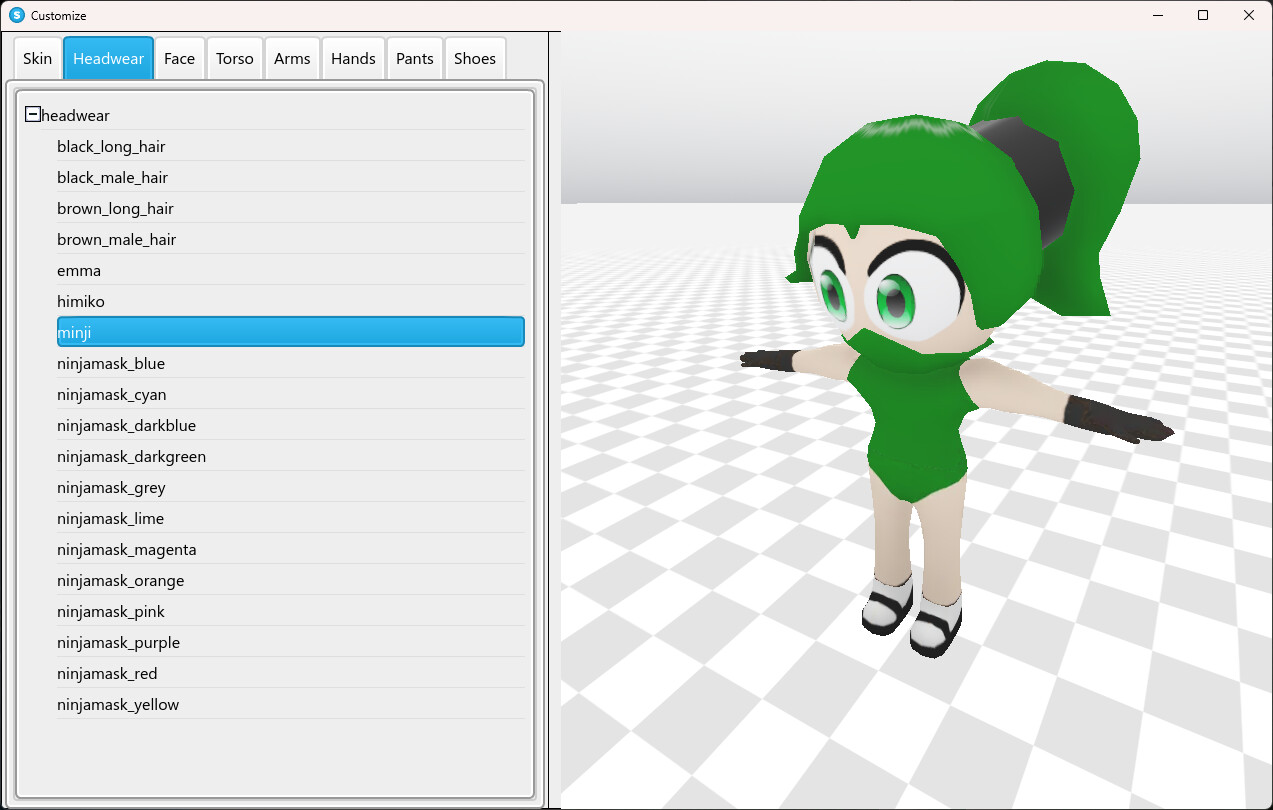Select the black_long_hair headwear
Viewport: 1273px width, 810px height.
(x=111, y=146)
